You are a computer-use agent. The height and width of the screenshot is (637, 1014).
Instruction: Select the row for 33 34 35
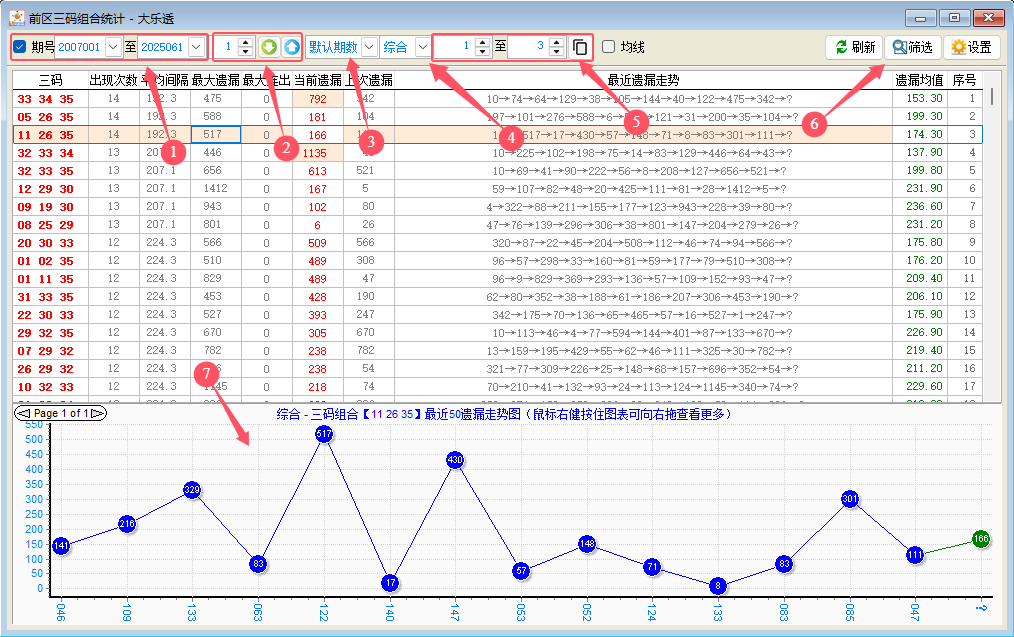coord(46,98)
